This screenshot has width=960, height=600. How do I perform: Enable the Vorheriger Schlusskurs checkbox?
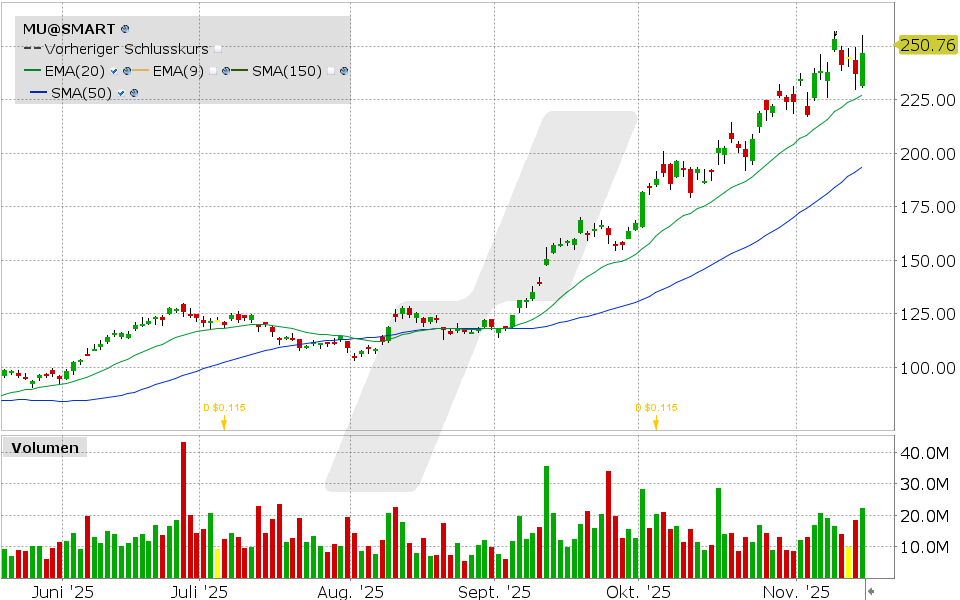point(217,48)
